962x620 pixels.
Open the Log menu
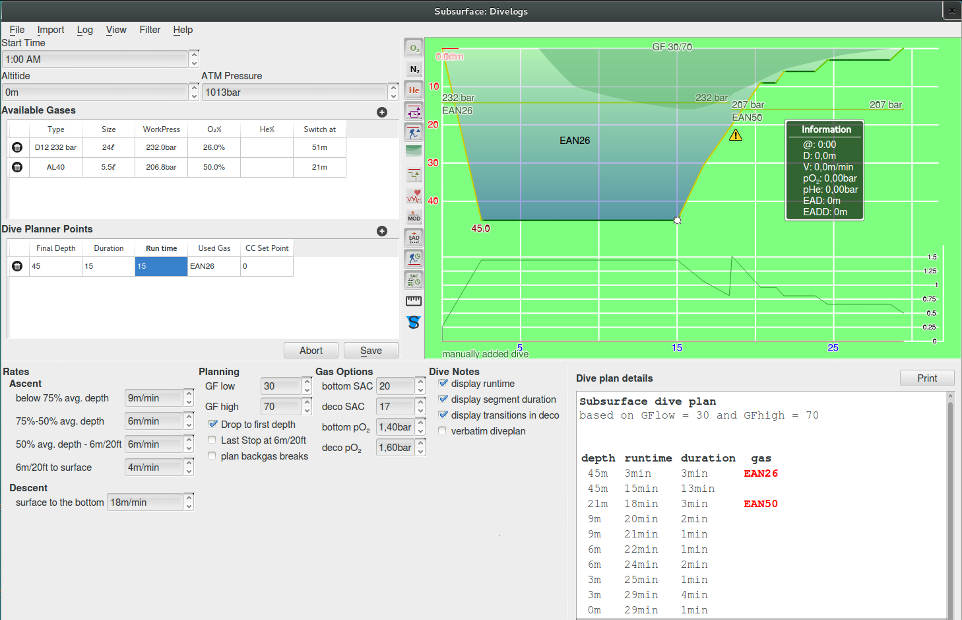[x=85, y=29]
